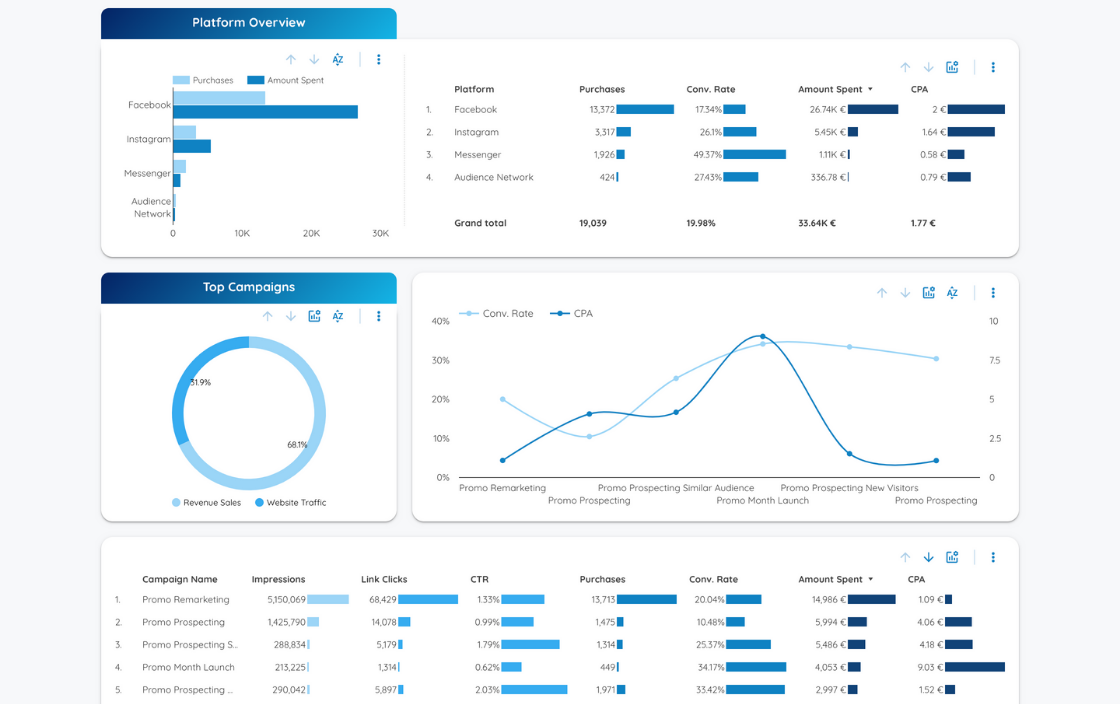Click drill down arrow in Top Campaigns donut panel
This screenshot has height=704, width=1120.
pos(291,316)
